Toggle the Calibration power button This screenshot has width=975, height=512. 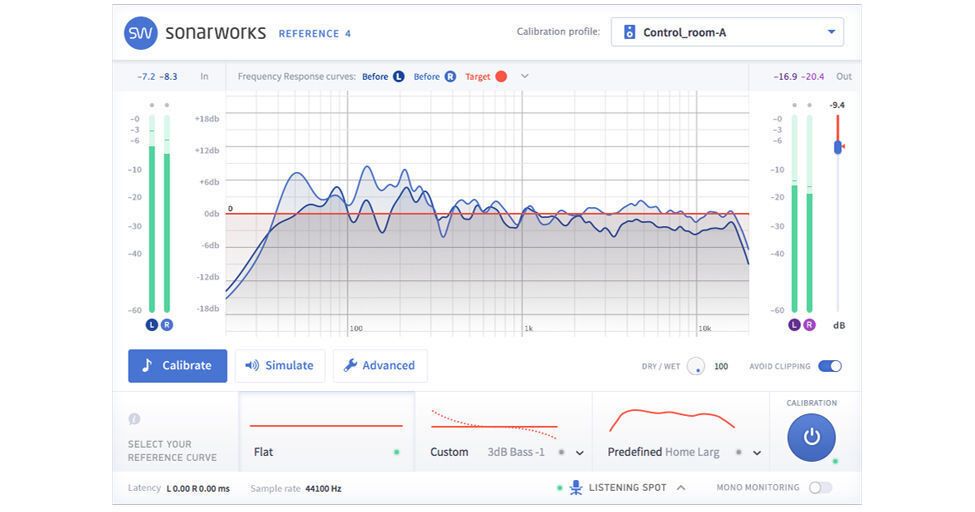(x=811, y=437)
